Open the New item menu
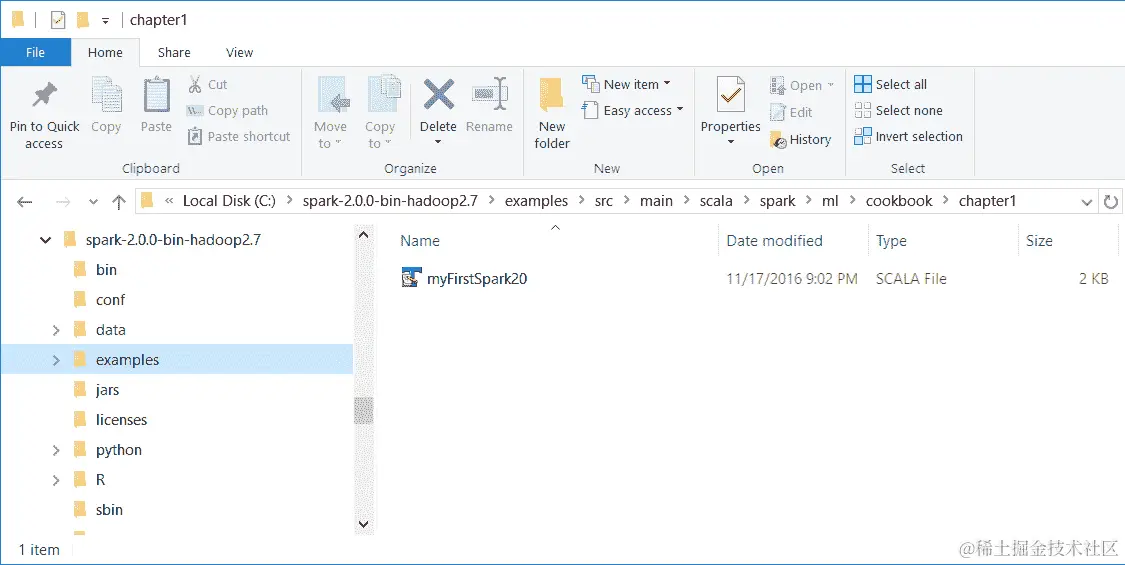Screen dimensions: 1125x565 click(x=626, y=84)
